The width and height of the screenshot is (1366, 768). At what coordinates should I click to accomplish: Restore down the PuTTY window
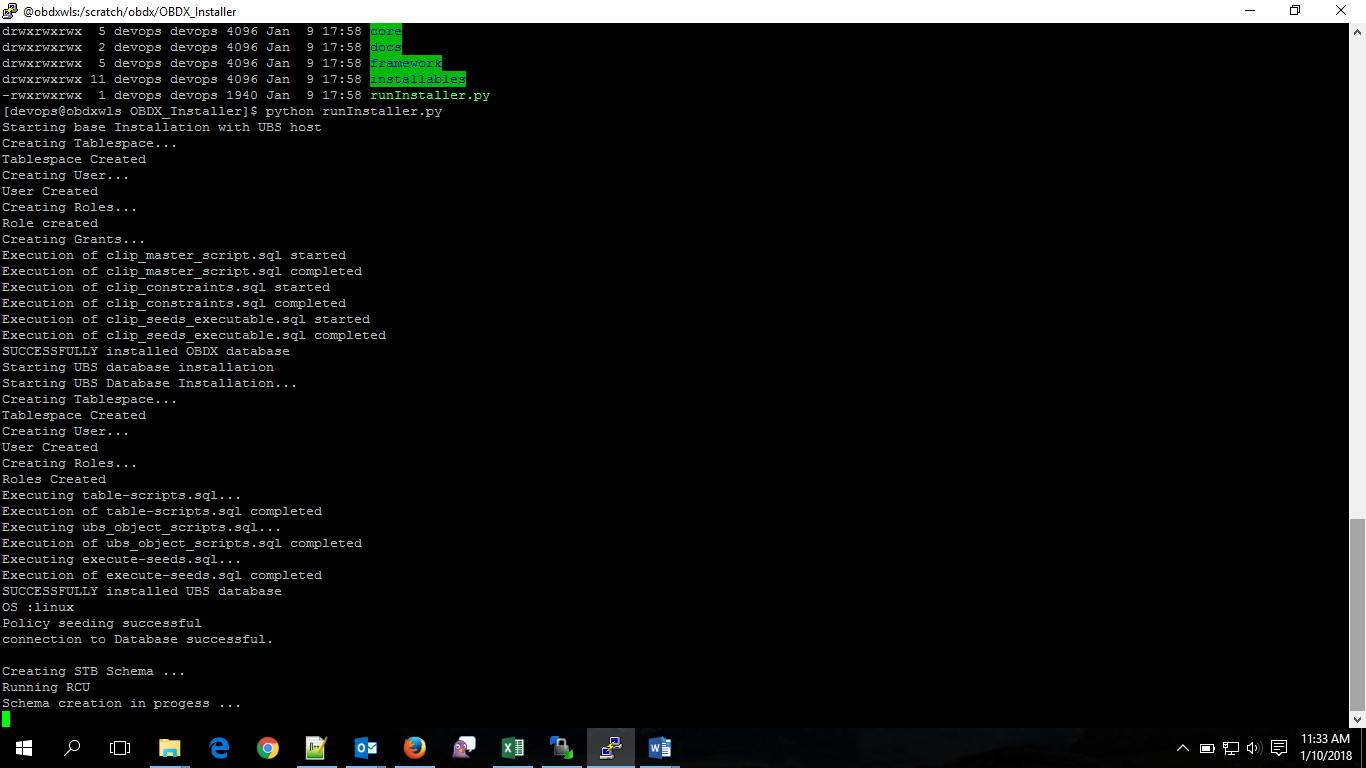click(x=1295, y=11)
